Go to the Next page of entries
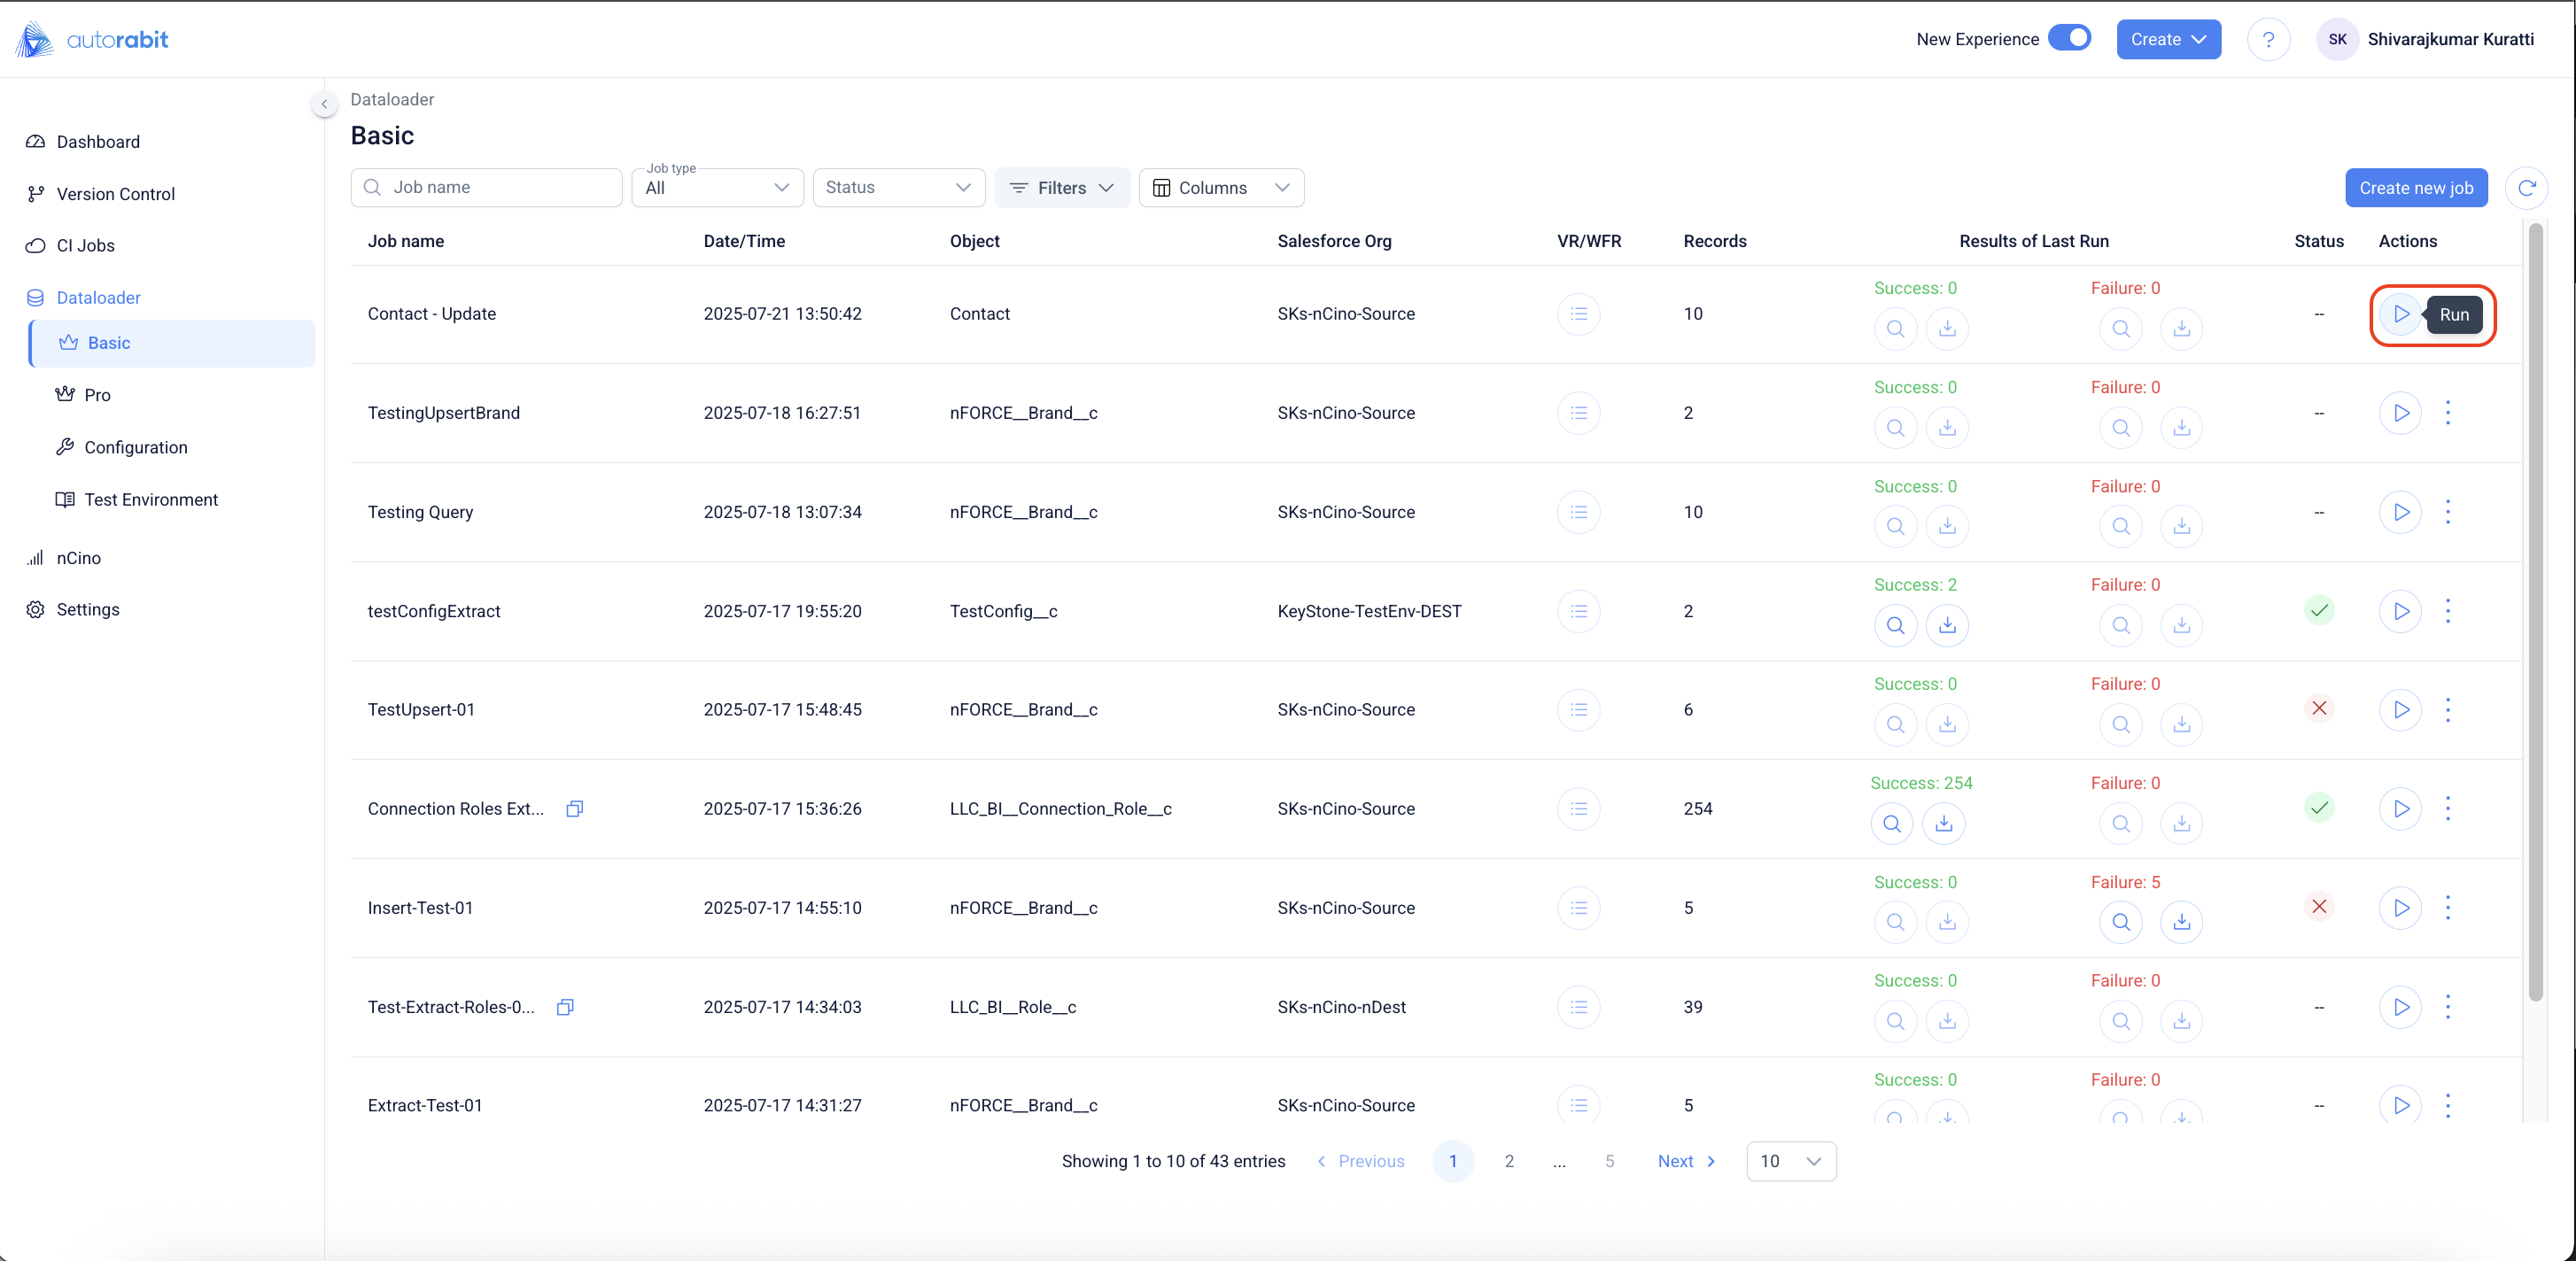 pyautogui.click(x=1685, y=1161)
